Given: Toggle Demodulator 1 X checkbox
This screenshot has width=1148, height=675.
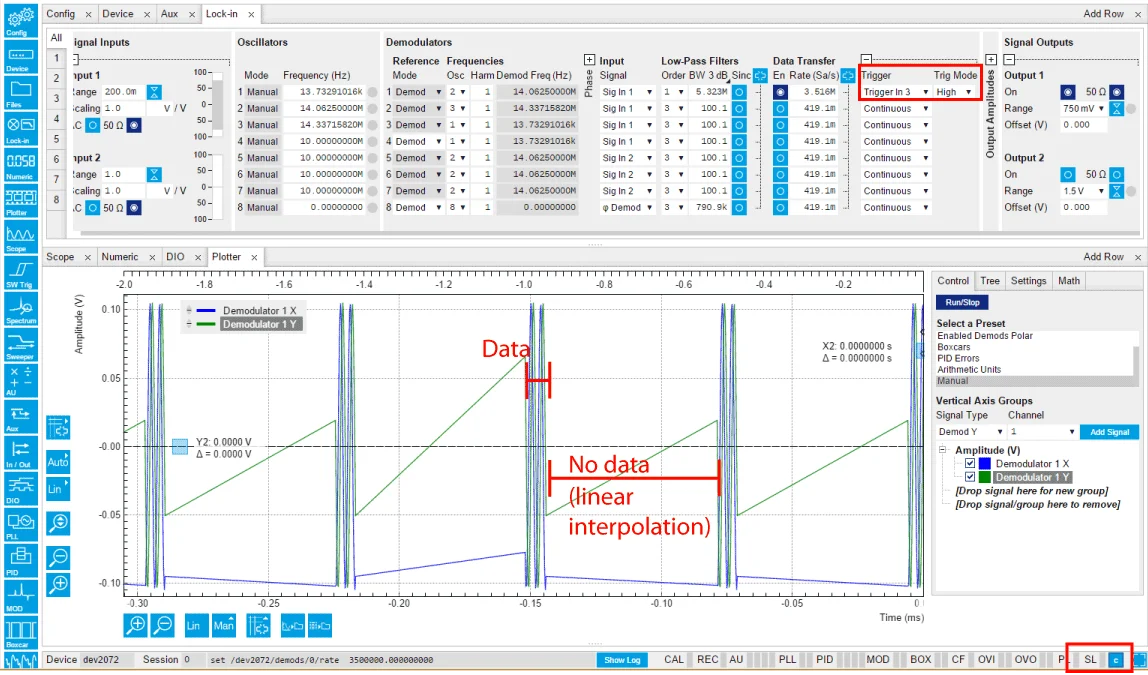Looking at the screenshot, I should [x=969, y=463].
